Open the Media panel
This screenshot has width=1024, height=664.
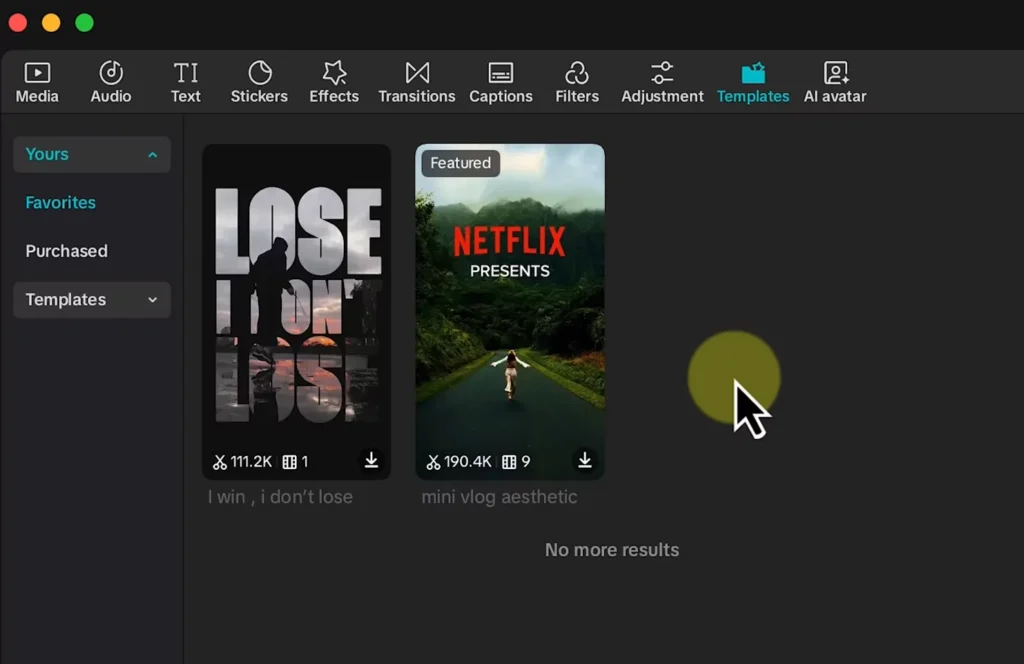point(37,82)
